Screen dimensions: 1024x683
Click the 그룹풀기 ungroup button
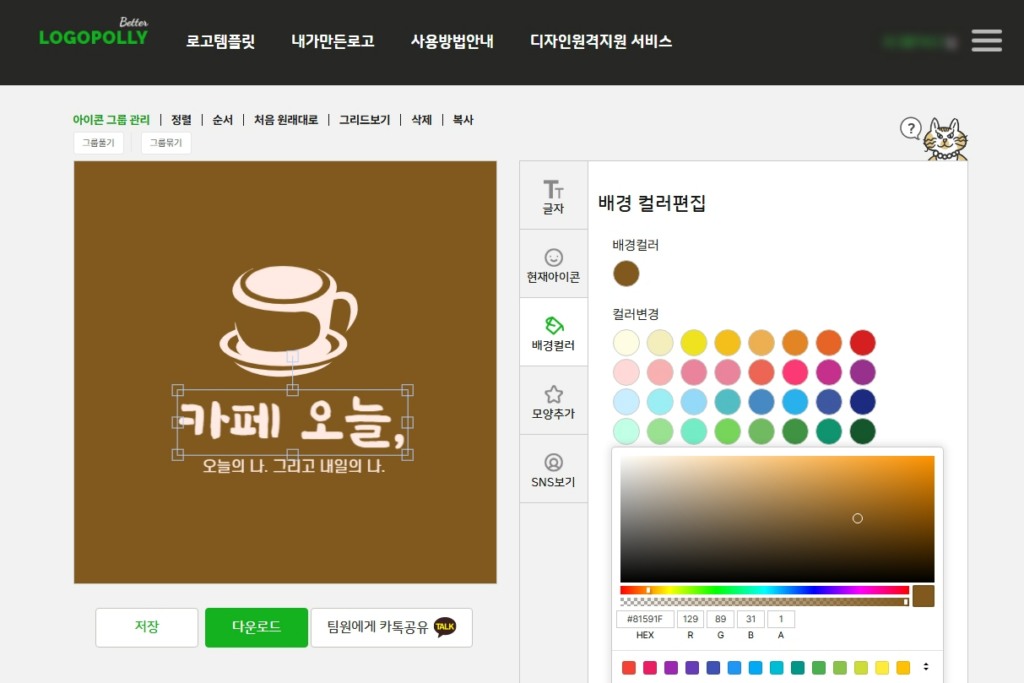pyautogui.click(x=99, y=142)
